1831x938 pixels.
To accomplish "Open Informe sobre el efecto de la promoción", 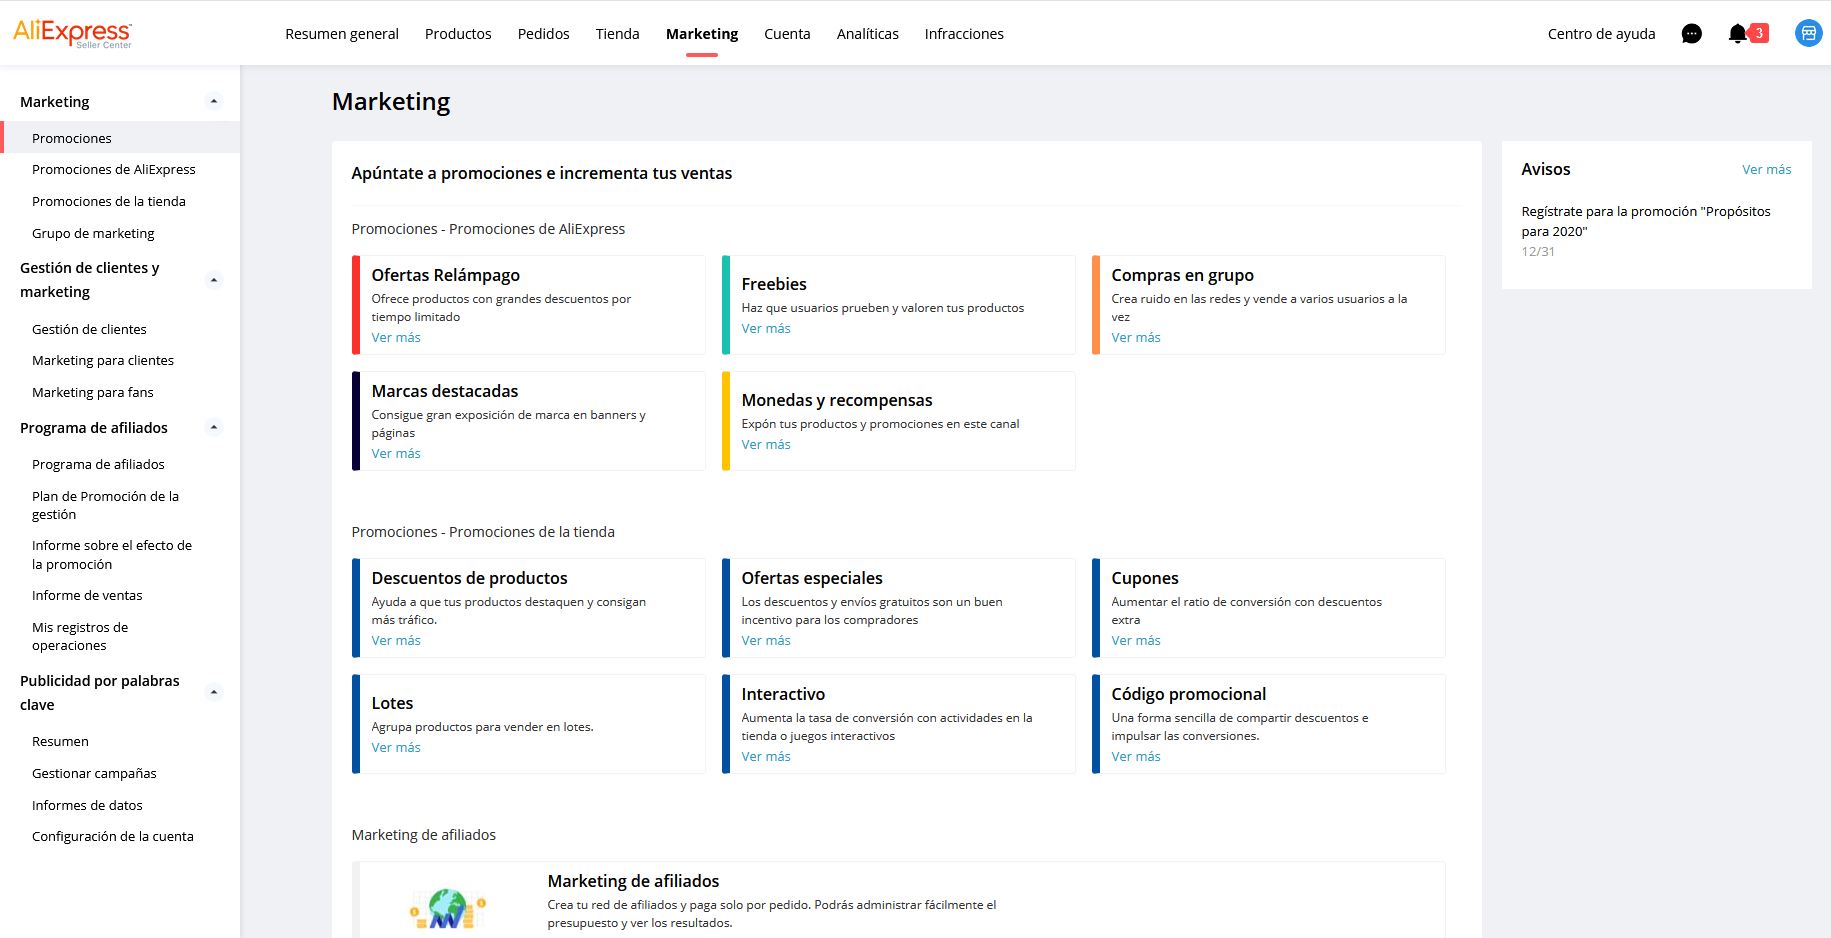I will pyautogui.click(x=112, y=555).
